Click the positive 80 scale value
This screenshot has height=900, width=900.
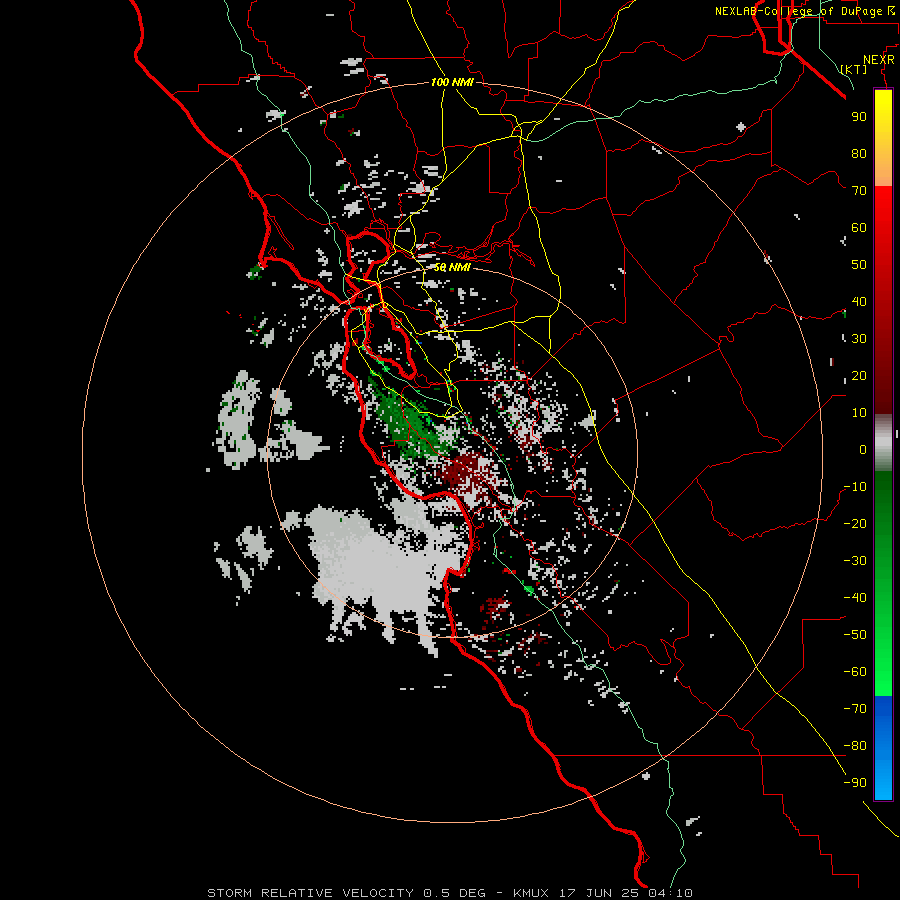(859, 153)
